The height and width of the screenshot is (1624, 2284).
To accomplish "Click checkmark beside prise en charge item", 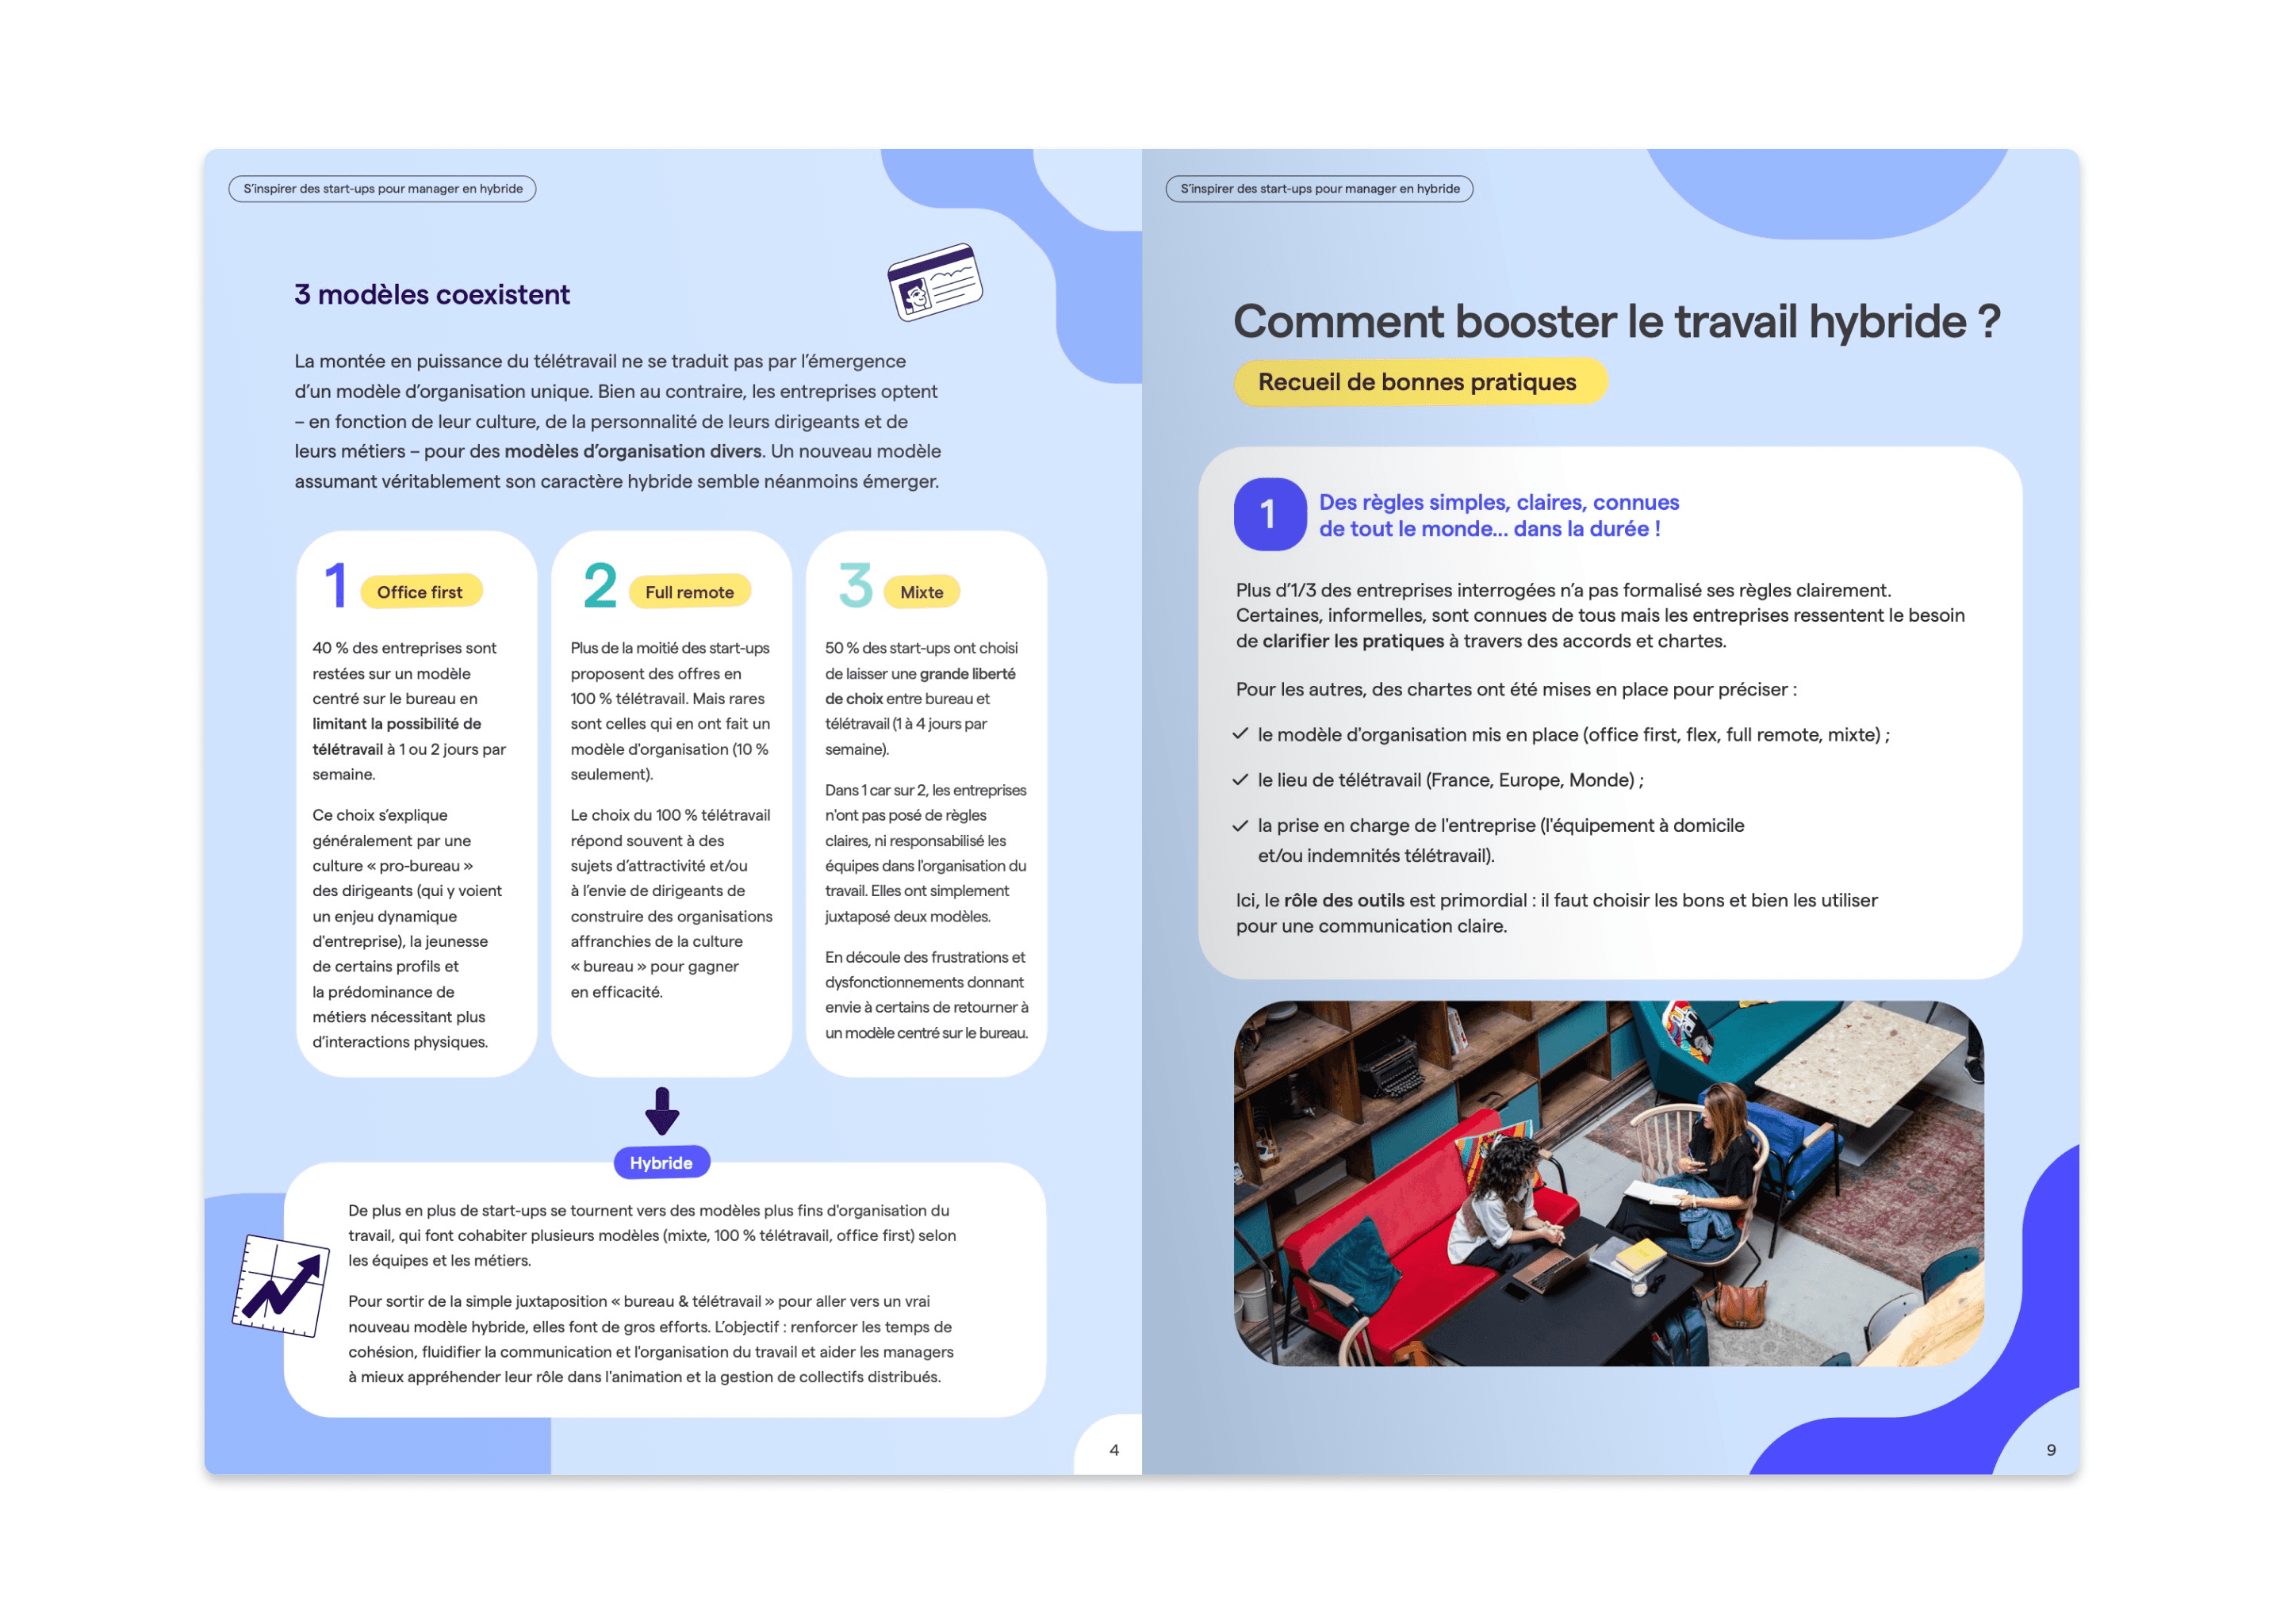I will tap(1240, 825).
